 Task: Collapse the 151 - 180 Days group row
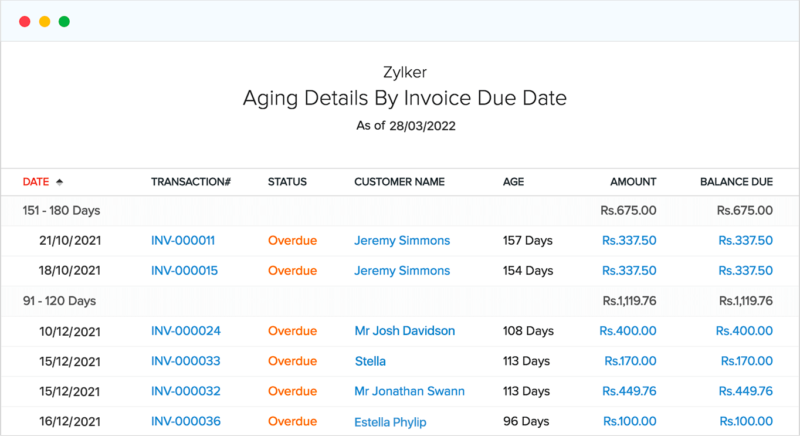[61, 211]
